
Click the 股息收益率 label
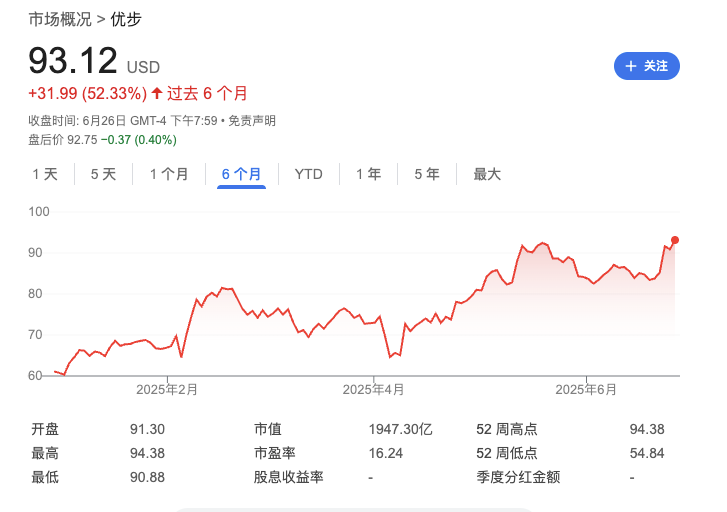(x=288, y=477)
